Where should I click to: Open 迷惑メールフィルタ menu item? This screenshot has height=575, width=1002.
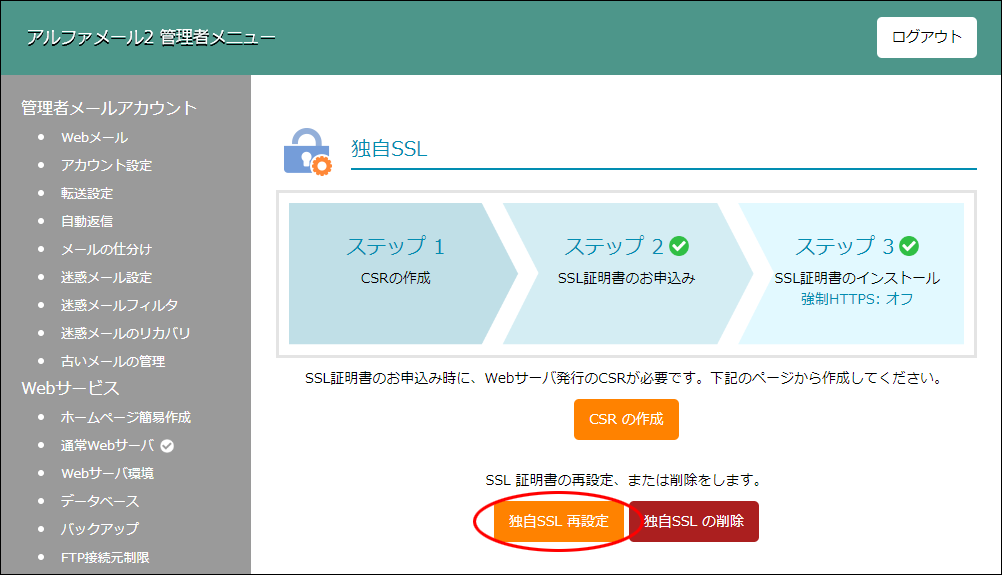(119, 305)
